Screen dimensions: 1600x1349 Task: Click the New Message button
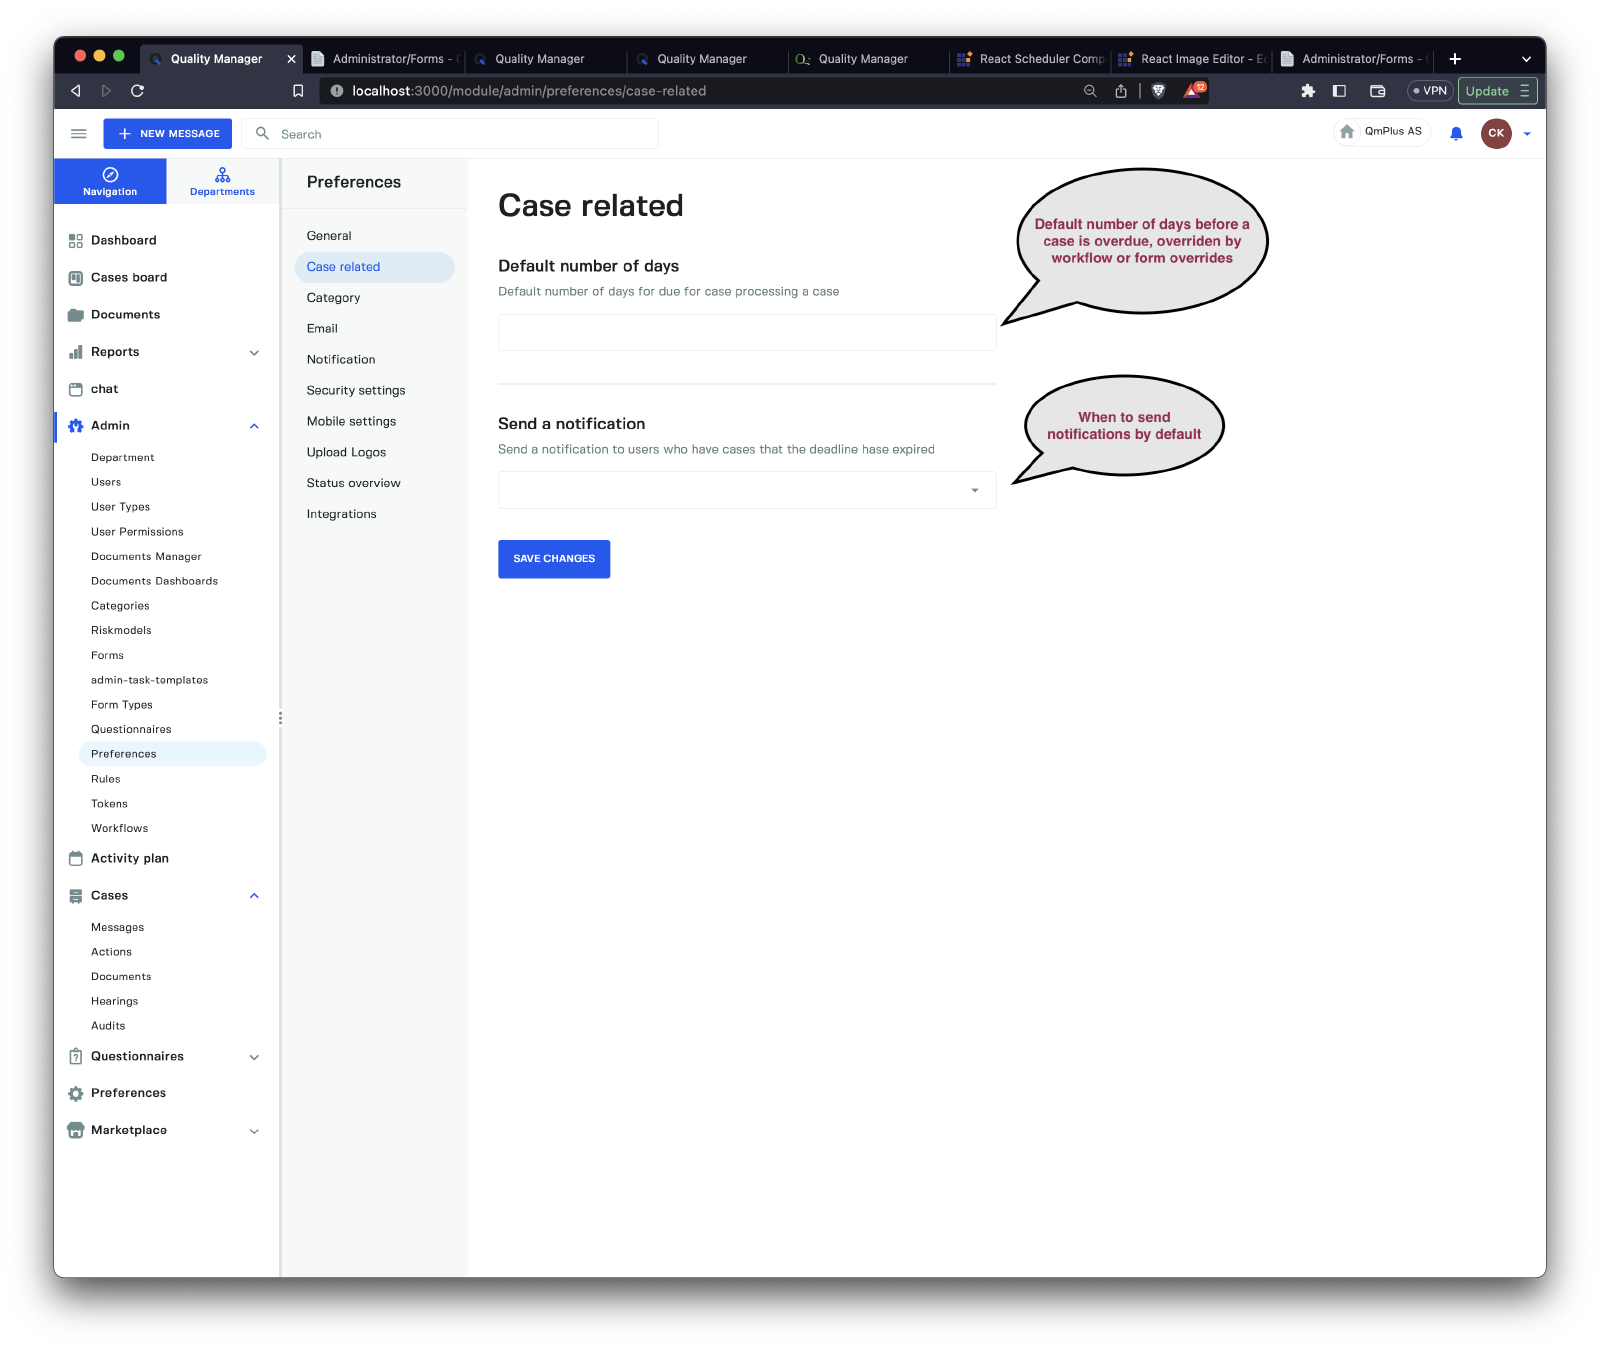click(168, 134)
